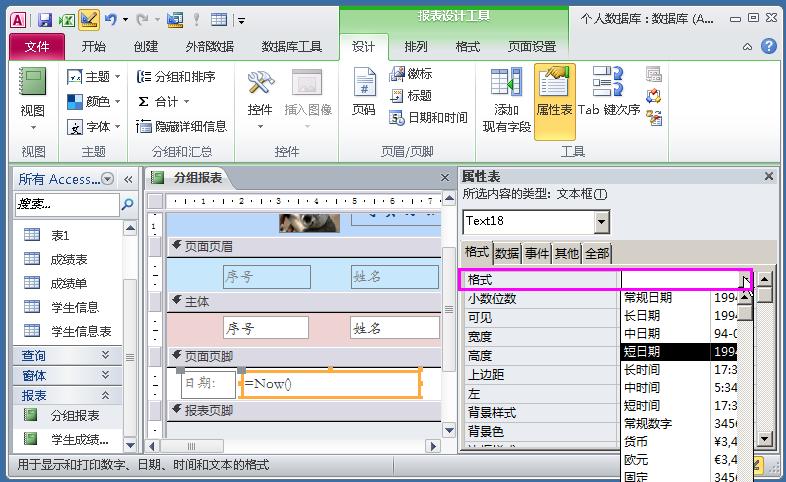Image resolution: width=786 pixels, height=482 pixels.
Task: Click the 颜色 (Colors) icon
Action: (75, 102)
